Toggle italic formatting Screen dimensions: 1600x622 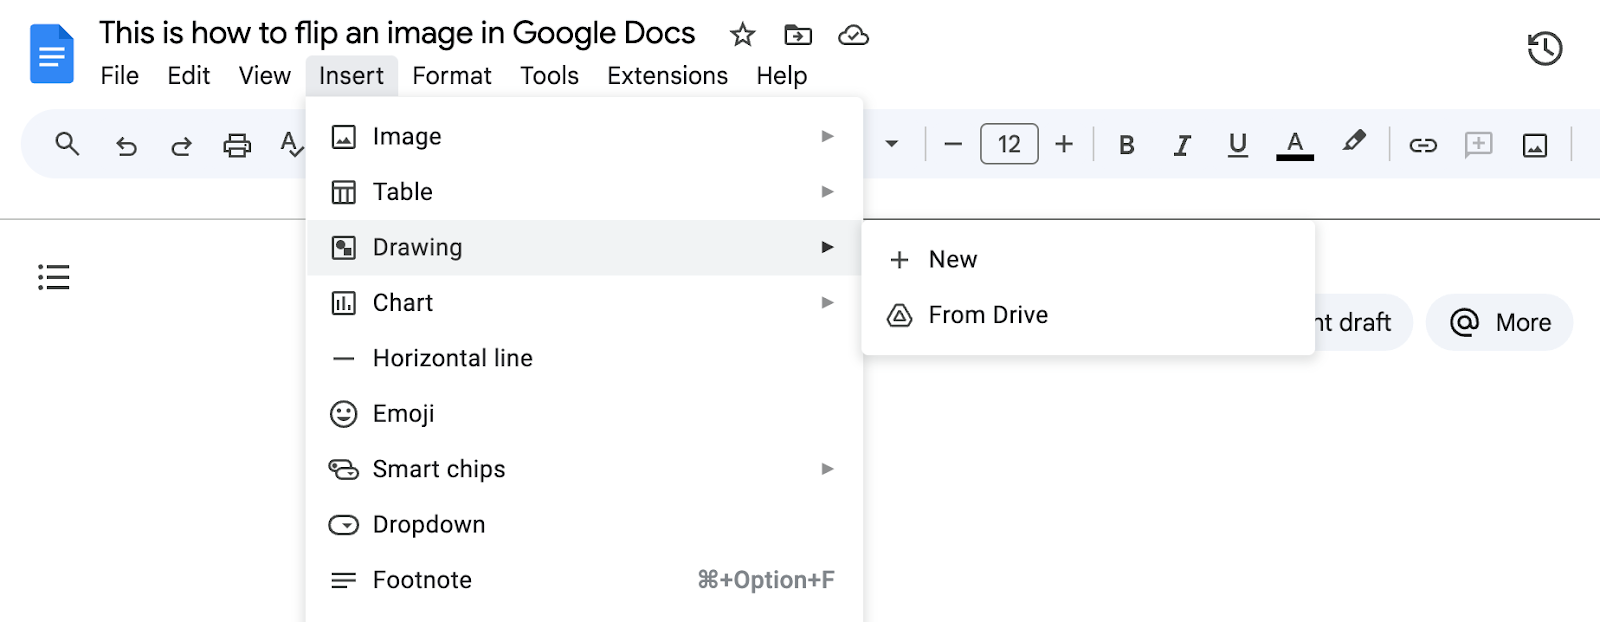[x=1182, y=145]
